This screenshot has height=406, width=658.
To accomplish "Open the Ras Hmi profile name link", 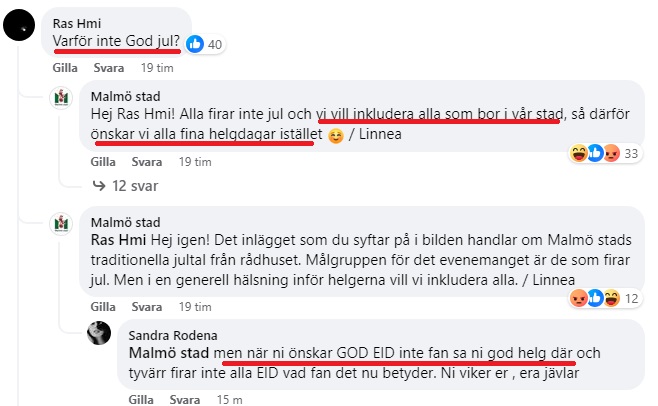I will [75, 21].
